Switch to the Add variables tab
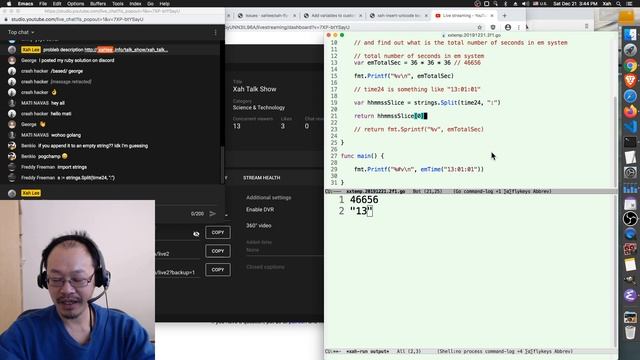This screenshot has width=640, height=360. (332, 16)
